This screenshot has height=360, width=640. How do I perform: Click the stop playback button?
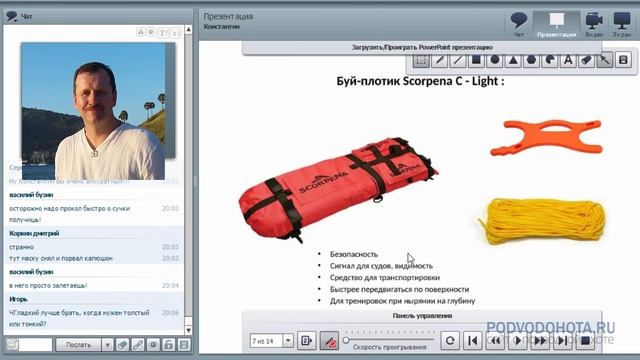coord(585,340)
